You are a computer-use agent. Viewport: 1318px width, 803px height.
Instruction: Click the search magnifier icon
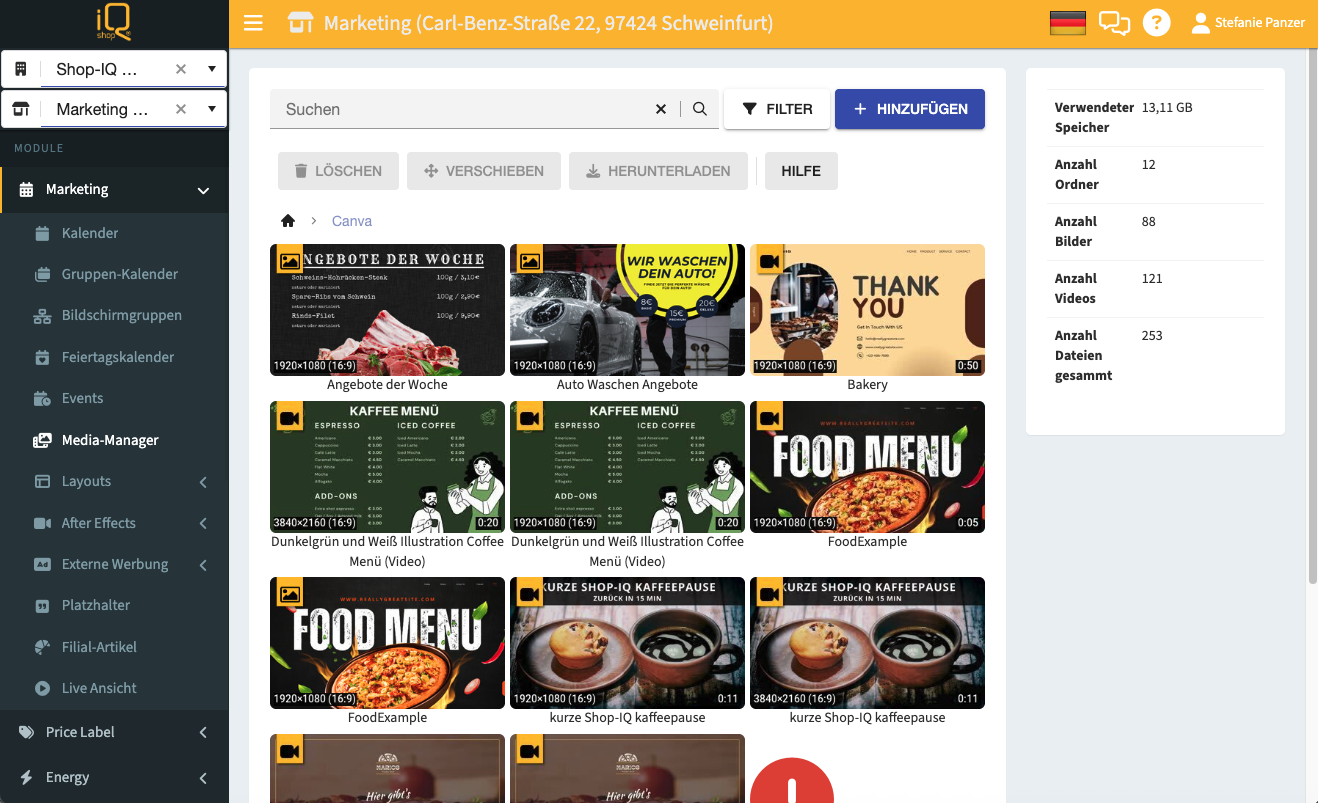click(x=700, y=109)
